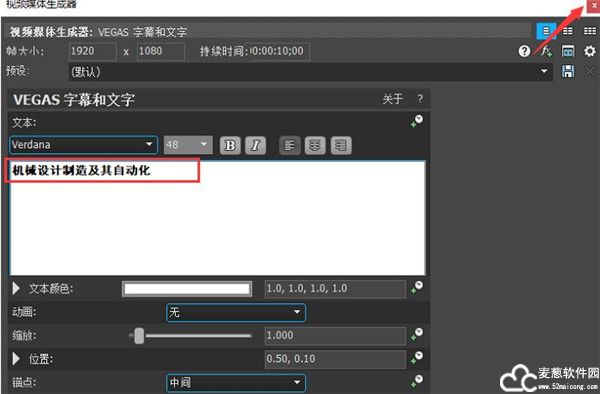Open the preset (默认) dropdown

(310, 72)
